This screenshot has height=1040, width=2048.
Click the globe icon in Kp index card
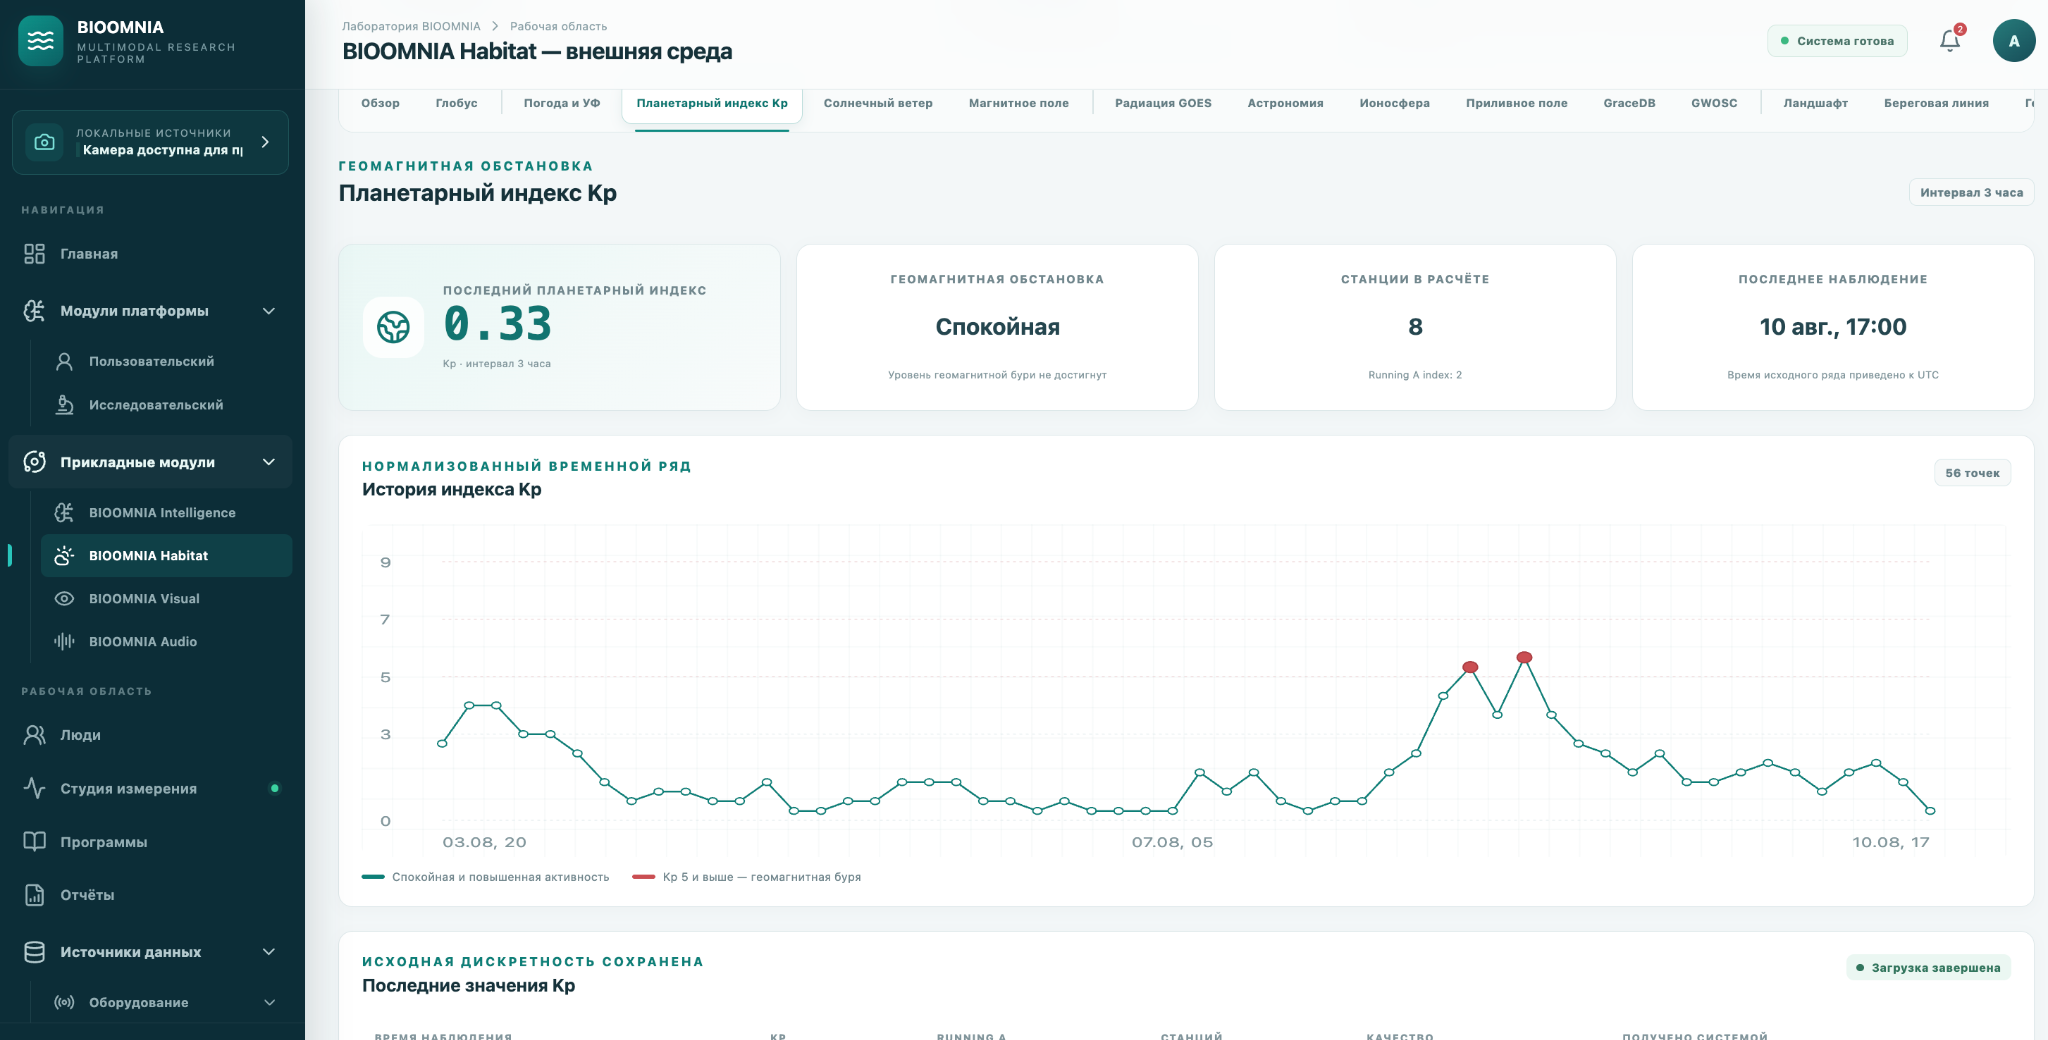393,327
